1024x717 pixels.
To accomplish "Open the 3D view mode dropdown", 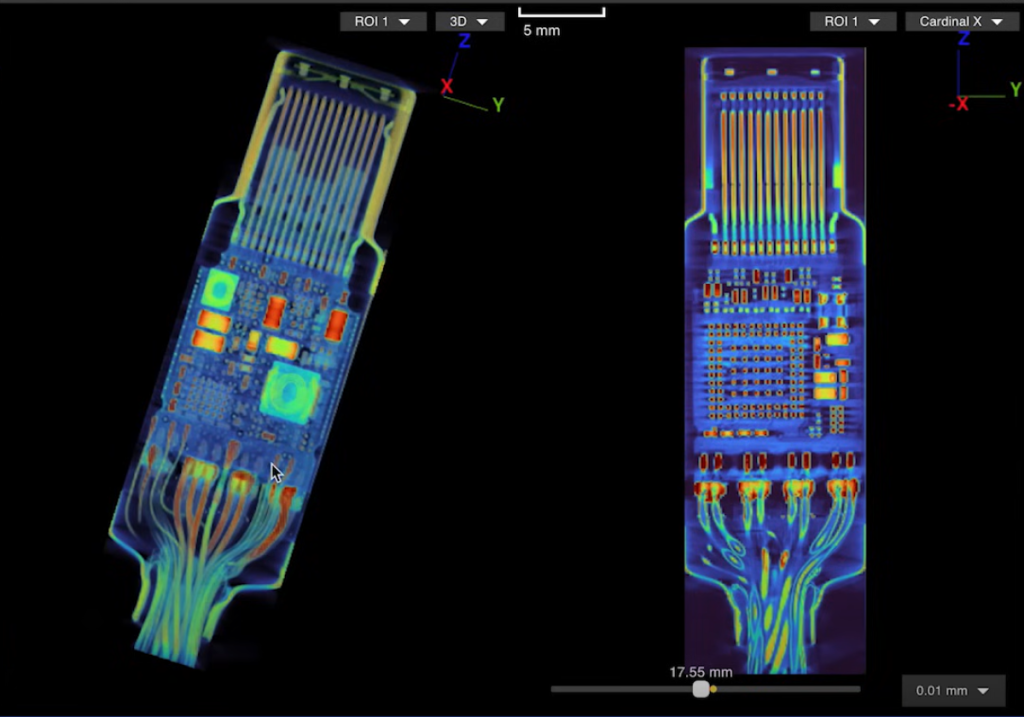I will [x=469, y=21].
